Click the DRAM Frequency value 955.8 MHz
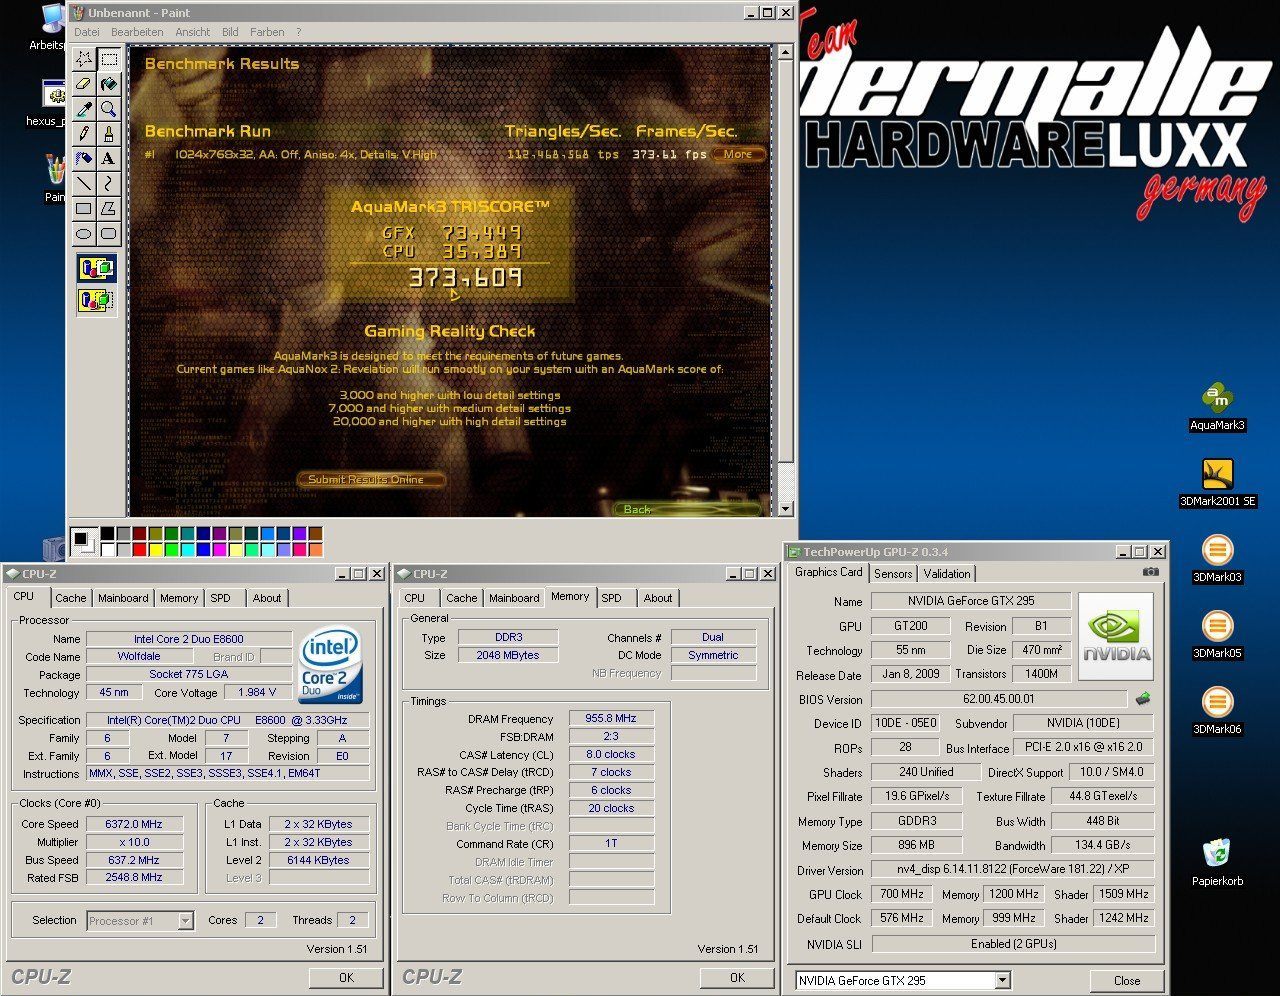Screen dimensions: 1280x996 [x=612, y=719]
